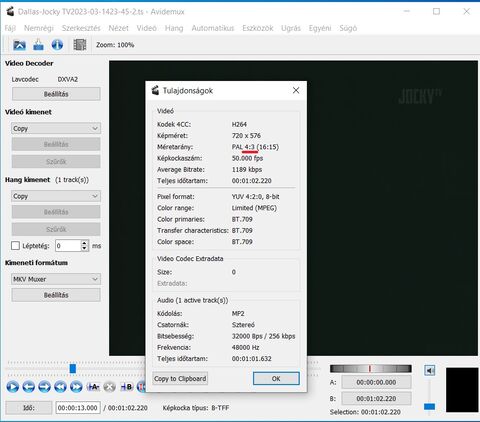The height and width of the screenshot is (422, 480).
Task: Click the volume slider handle
Action: click(429, 407)
